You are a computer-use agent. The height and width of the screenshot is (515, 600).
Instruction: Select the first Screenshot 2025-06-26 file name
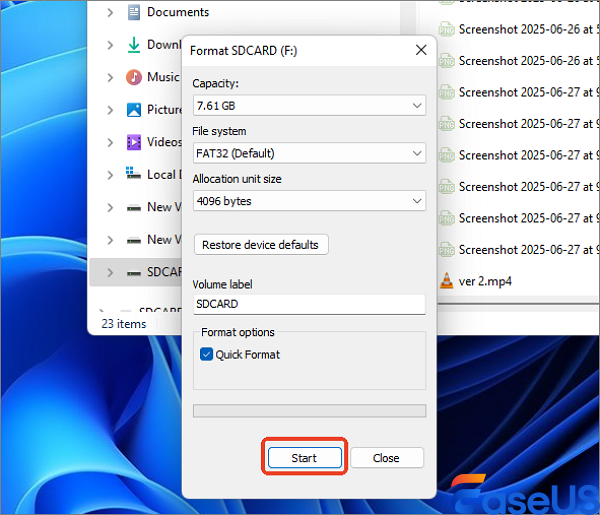coord(529,29)
